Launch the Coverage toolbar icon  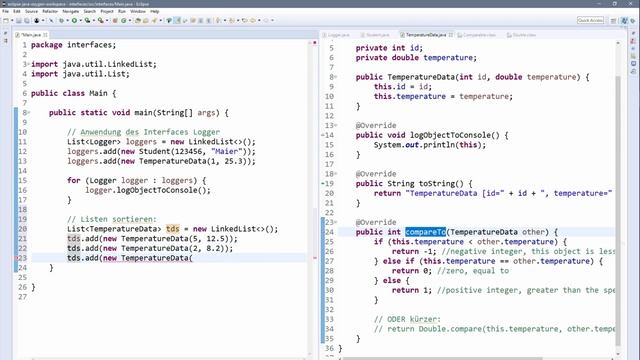[x=87, y=20]
